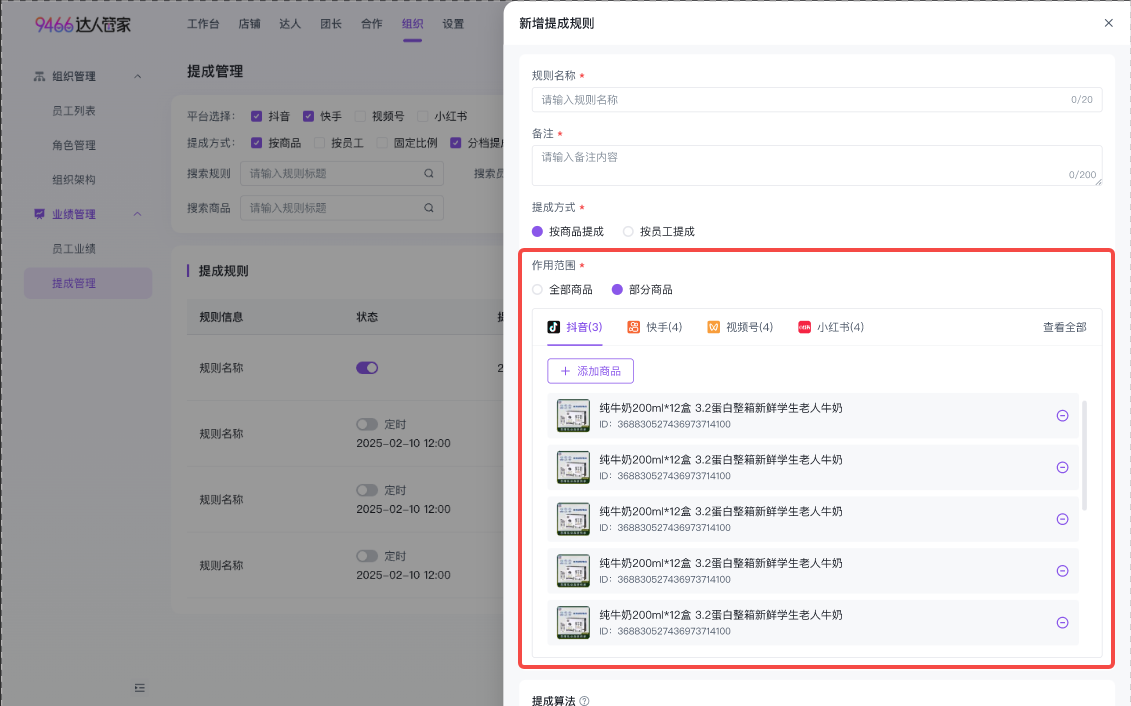Open the 工作台 top menu
1131x706 pixels.
(203, 24)
